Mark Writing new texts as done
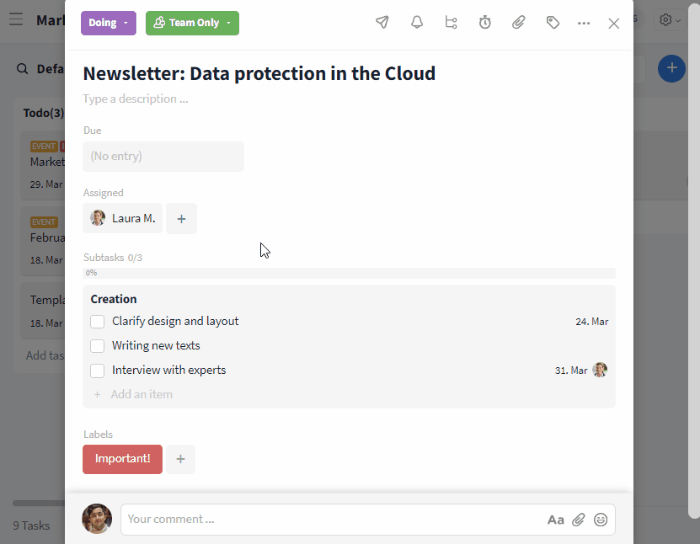The height and width of the screenshot is (544, 700). point(98,346)
